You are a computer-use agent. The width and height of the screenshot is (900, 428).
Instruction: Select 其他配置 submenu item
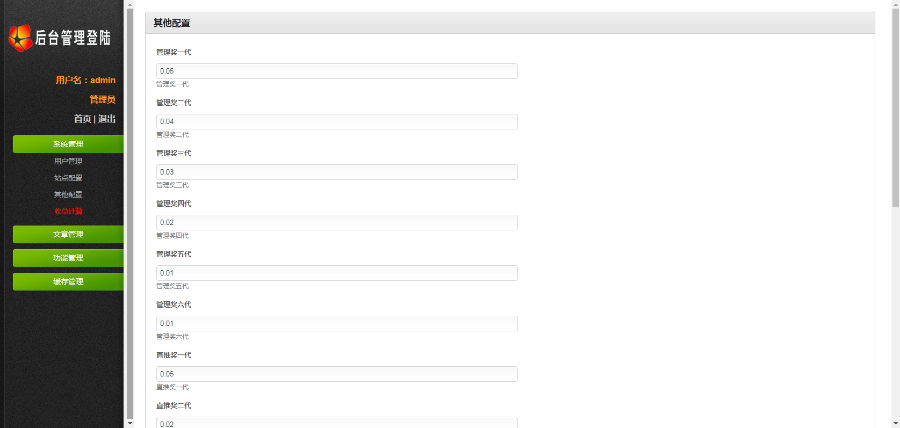point(68,194)
